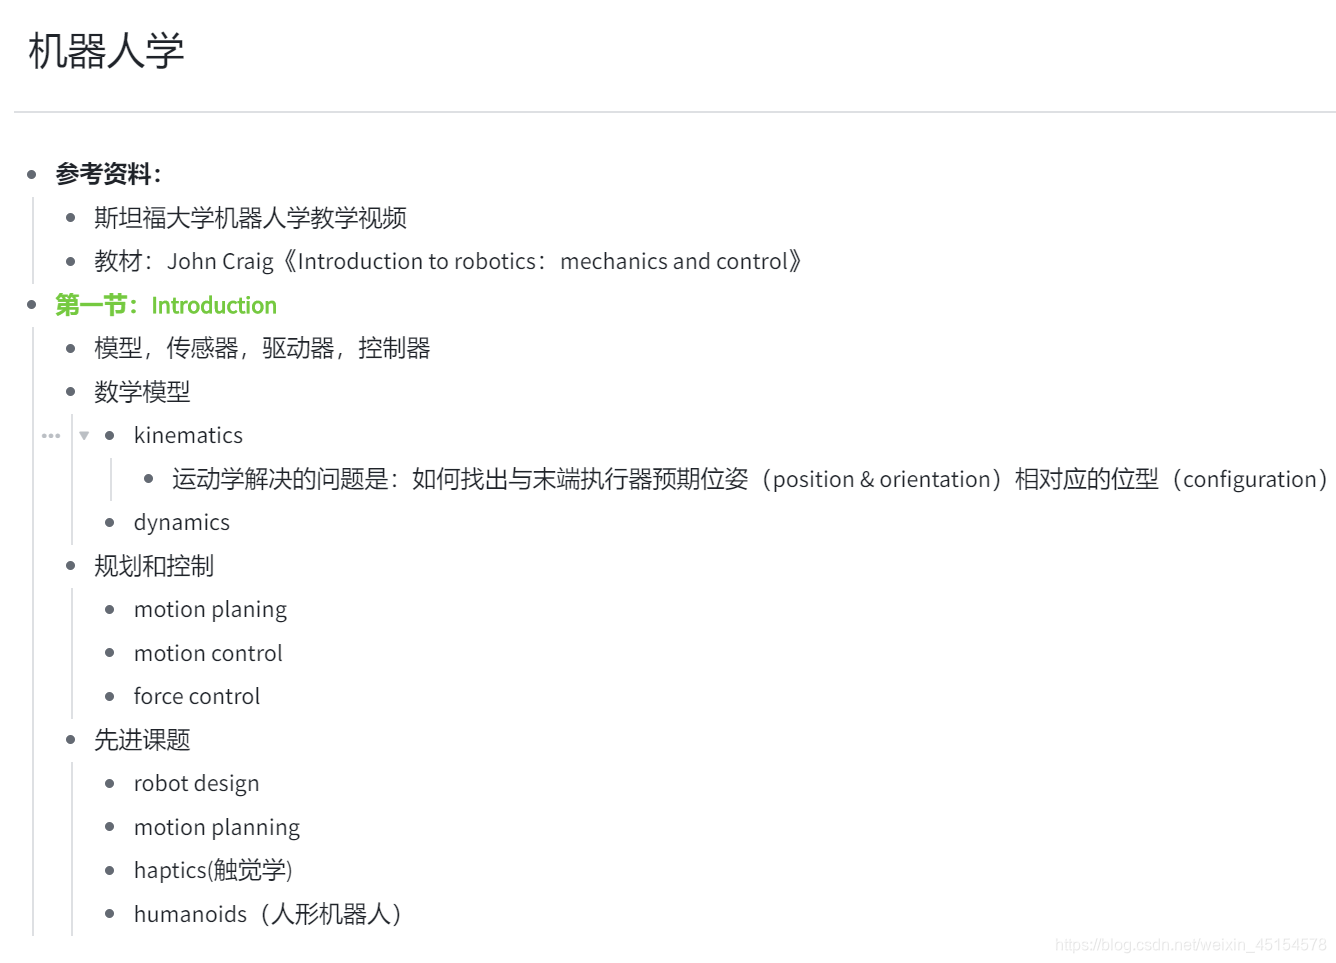Viewport: 1336px width, 963px height.
Task: Select the haptics(触觉学) item
Action: point(213,870)
